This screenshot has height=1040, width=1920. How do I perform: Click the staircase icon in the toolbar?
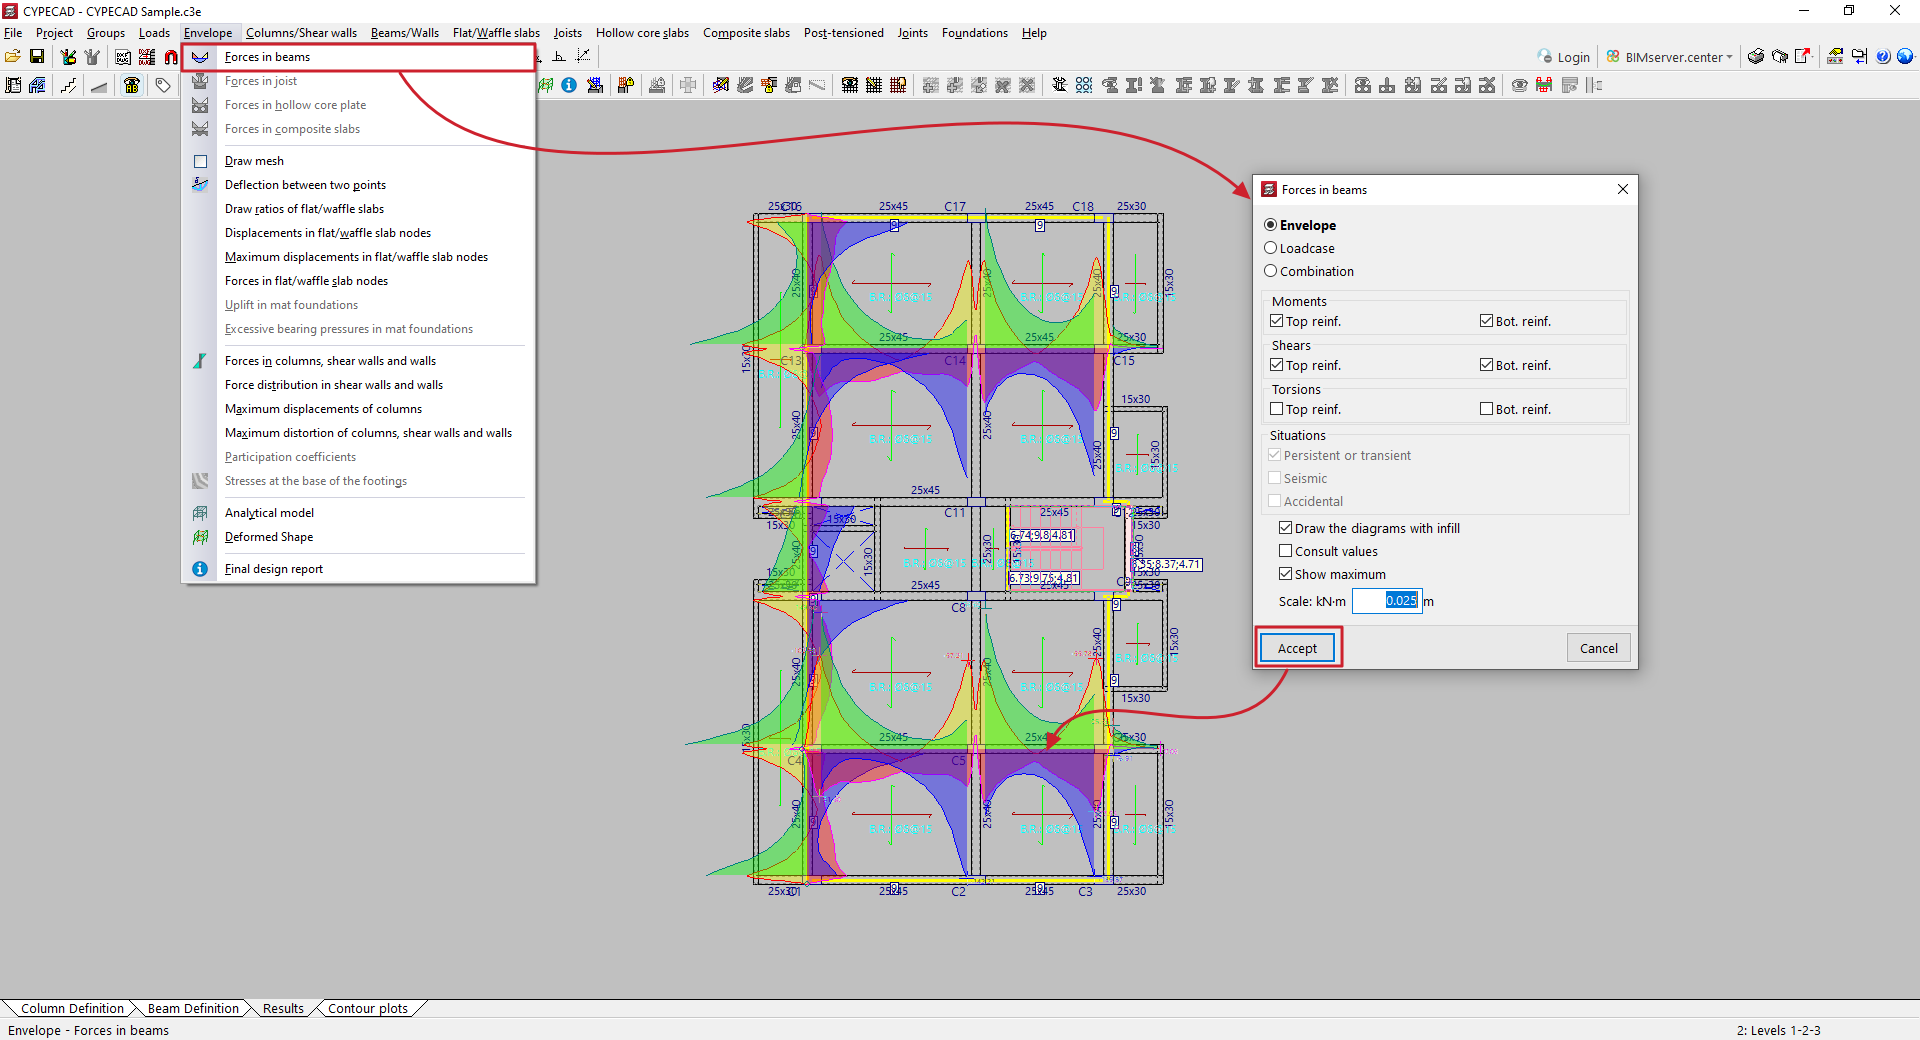tap(68, 86)
